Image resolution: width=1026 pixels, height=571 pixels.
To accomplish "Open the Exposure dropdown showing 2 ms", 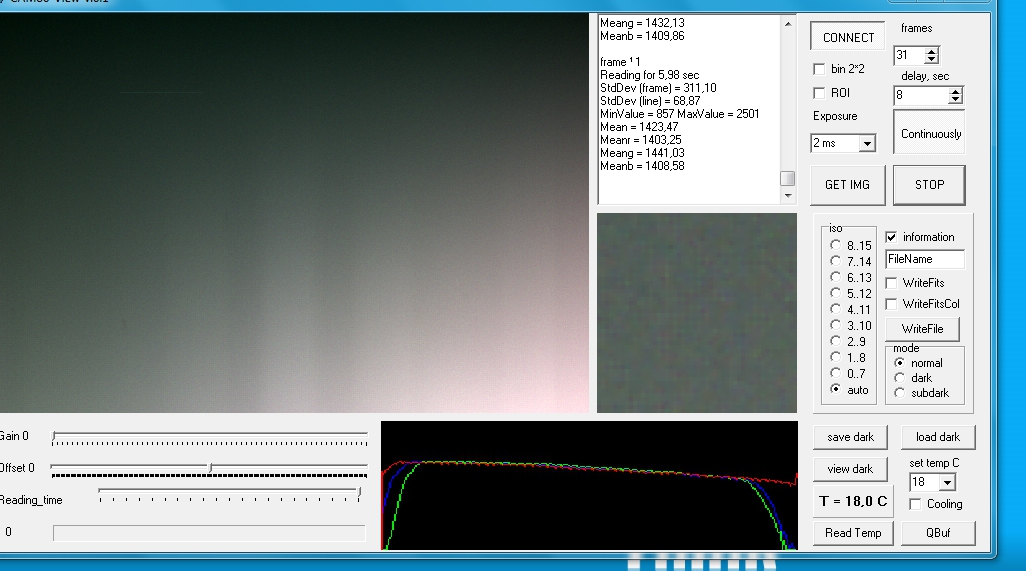I will pos(867,143).
